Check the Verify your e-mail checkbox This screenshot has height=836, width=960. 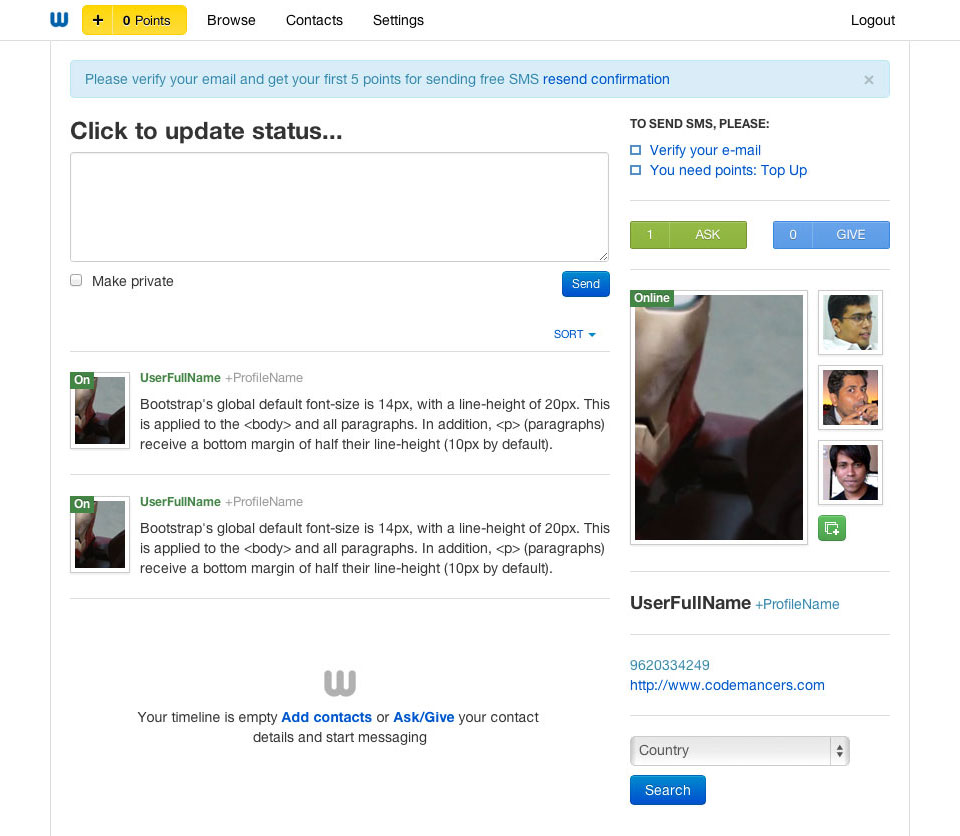636,150
